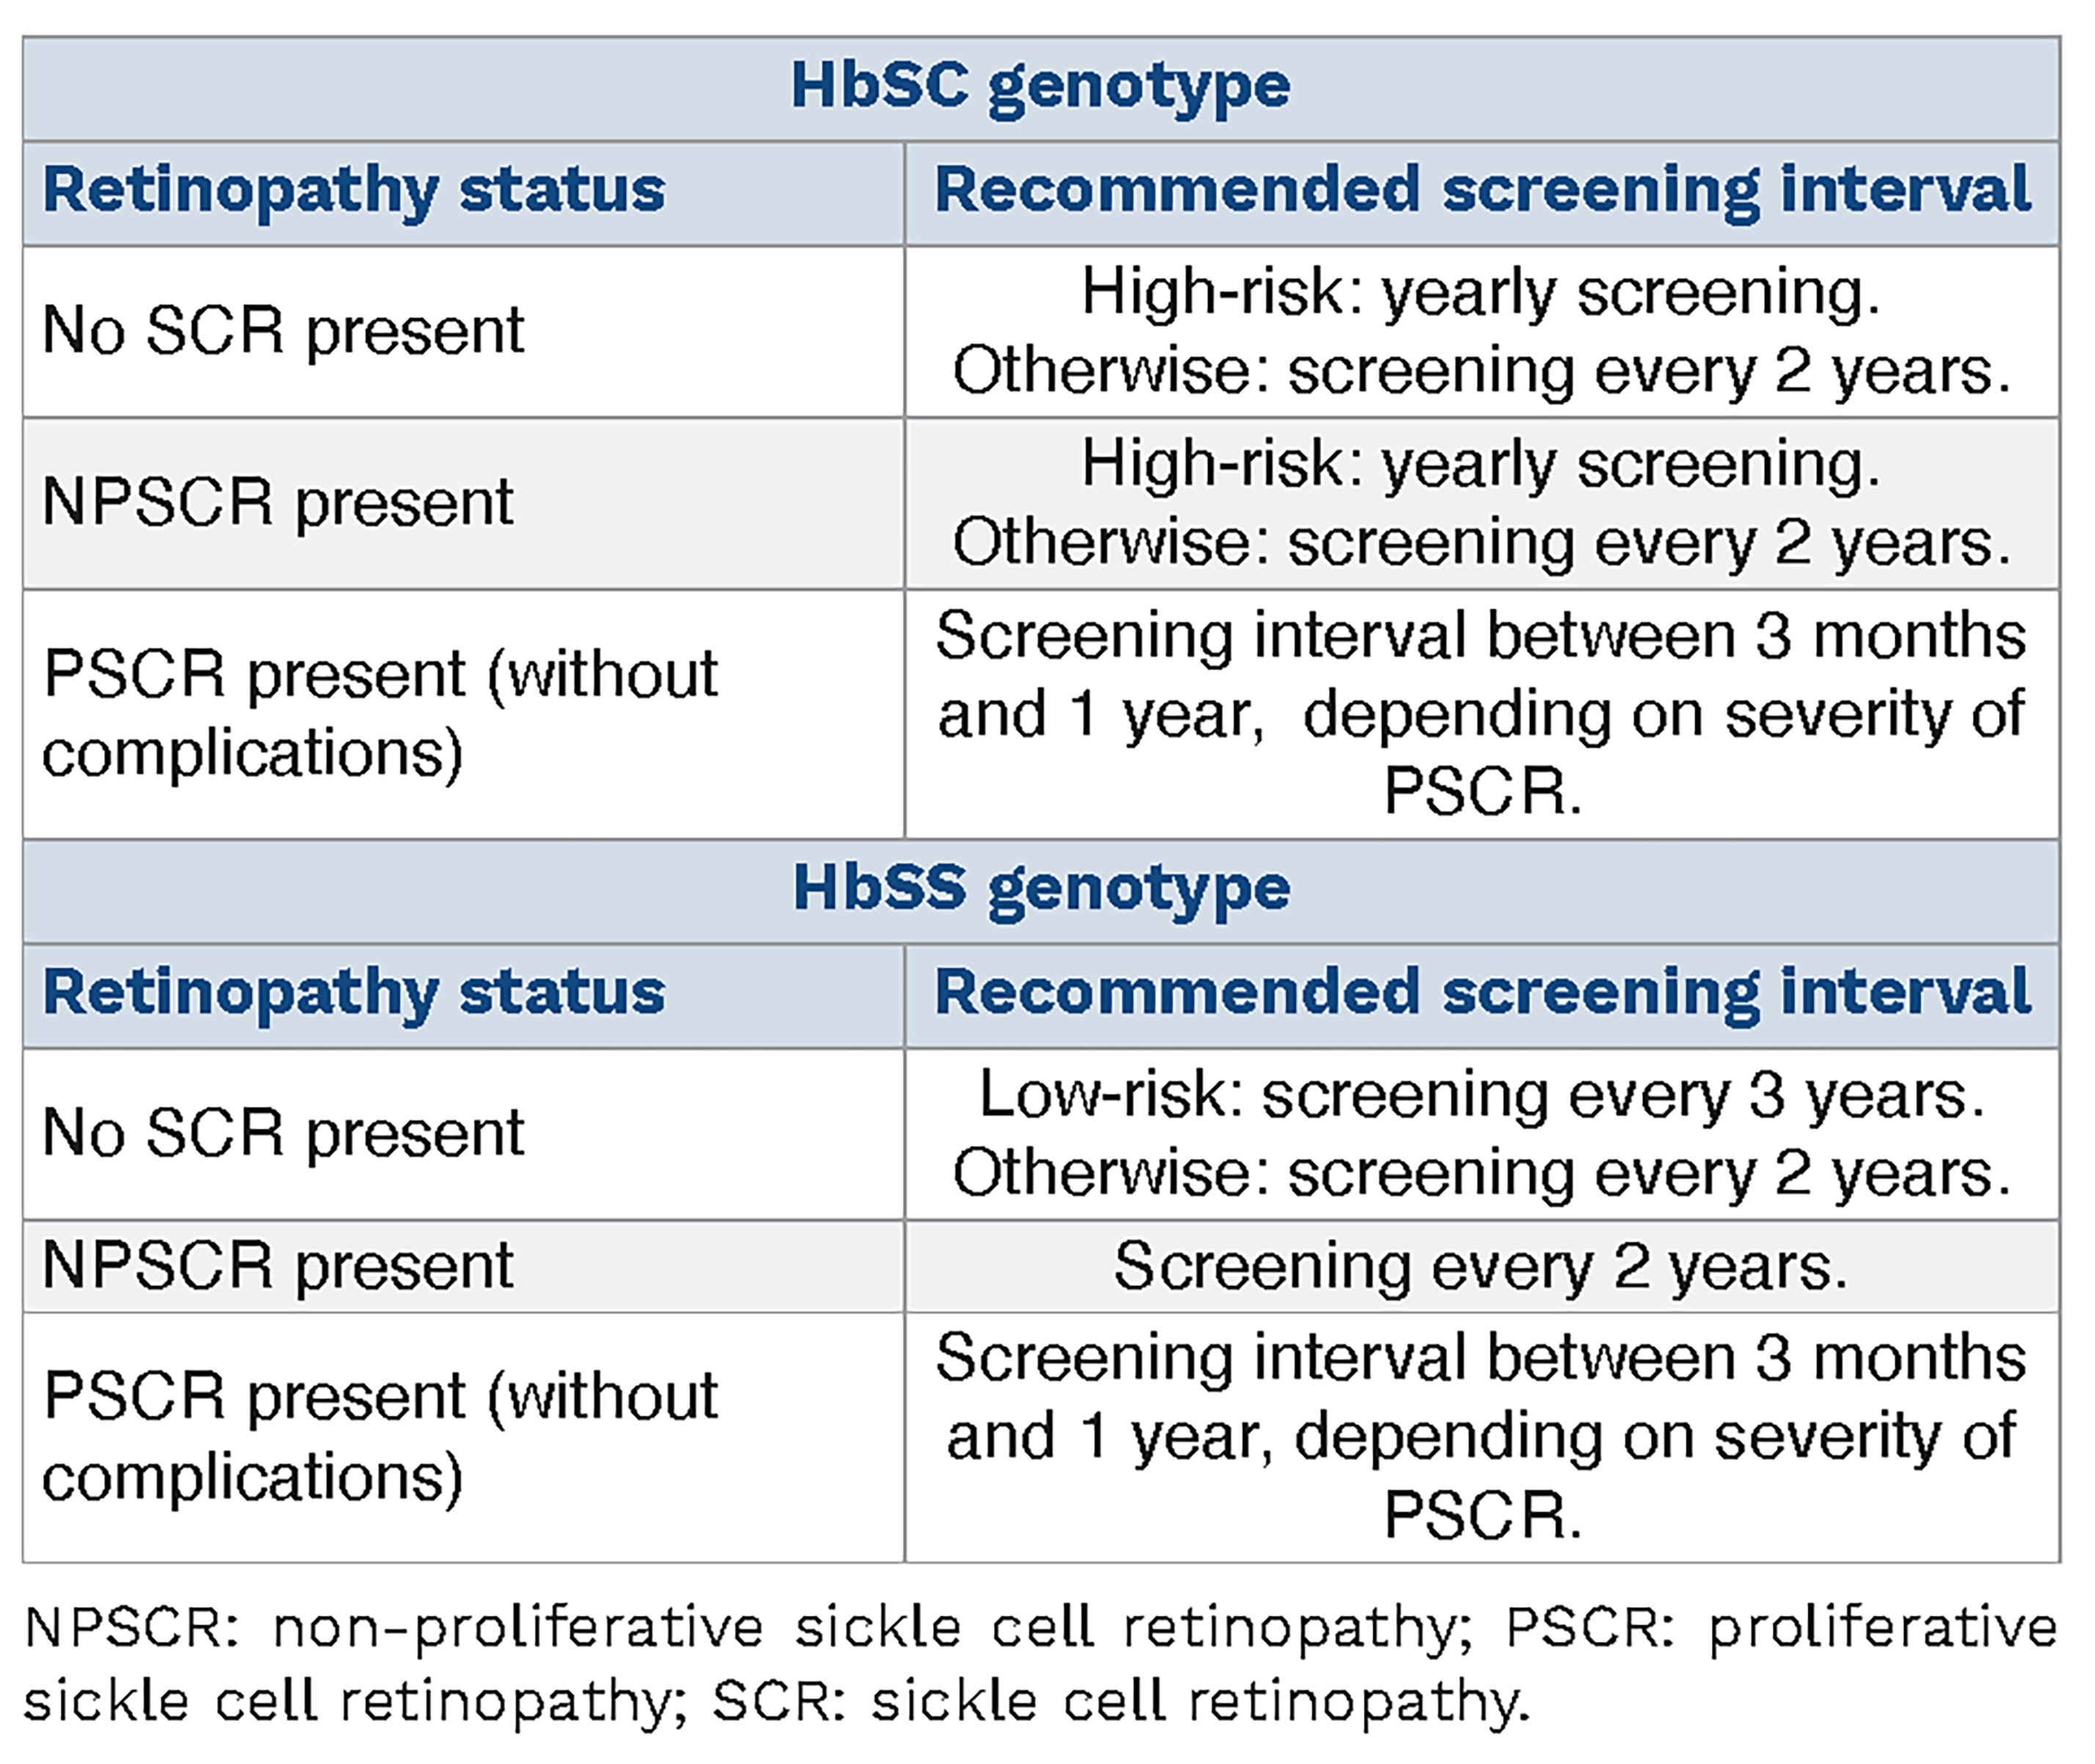The width and height of the screenshot is (2095, 1764).
Task: Select PSCR present without complications under HbSS
Action: tap(380, 1436)
